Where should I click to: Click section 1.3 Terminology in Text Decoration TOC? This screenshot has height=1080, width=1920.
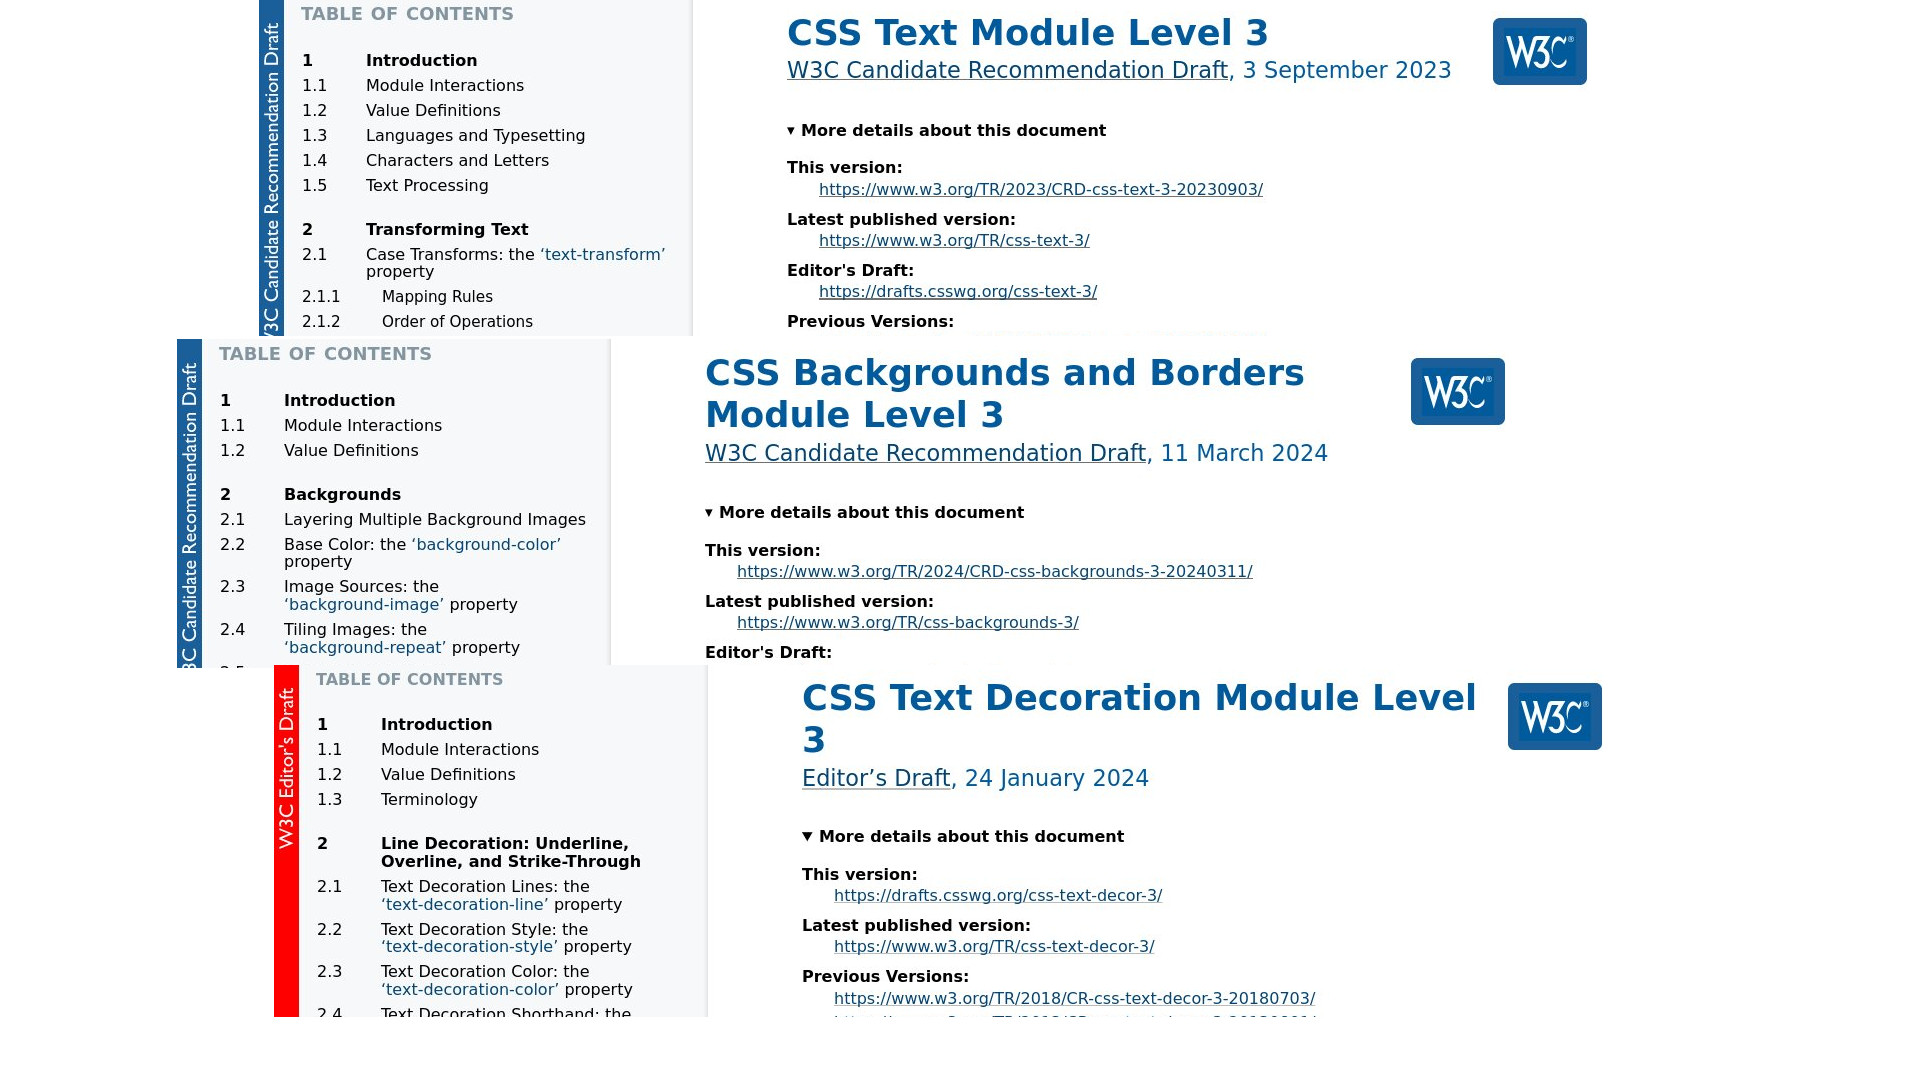(427, 799)
